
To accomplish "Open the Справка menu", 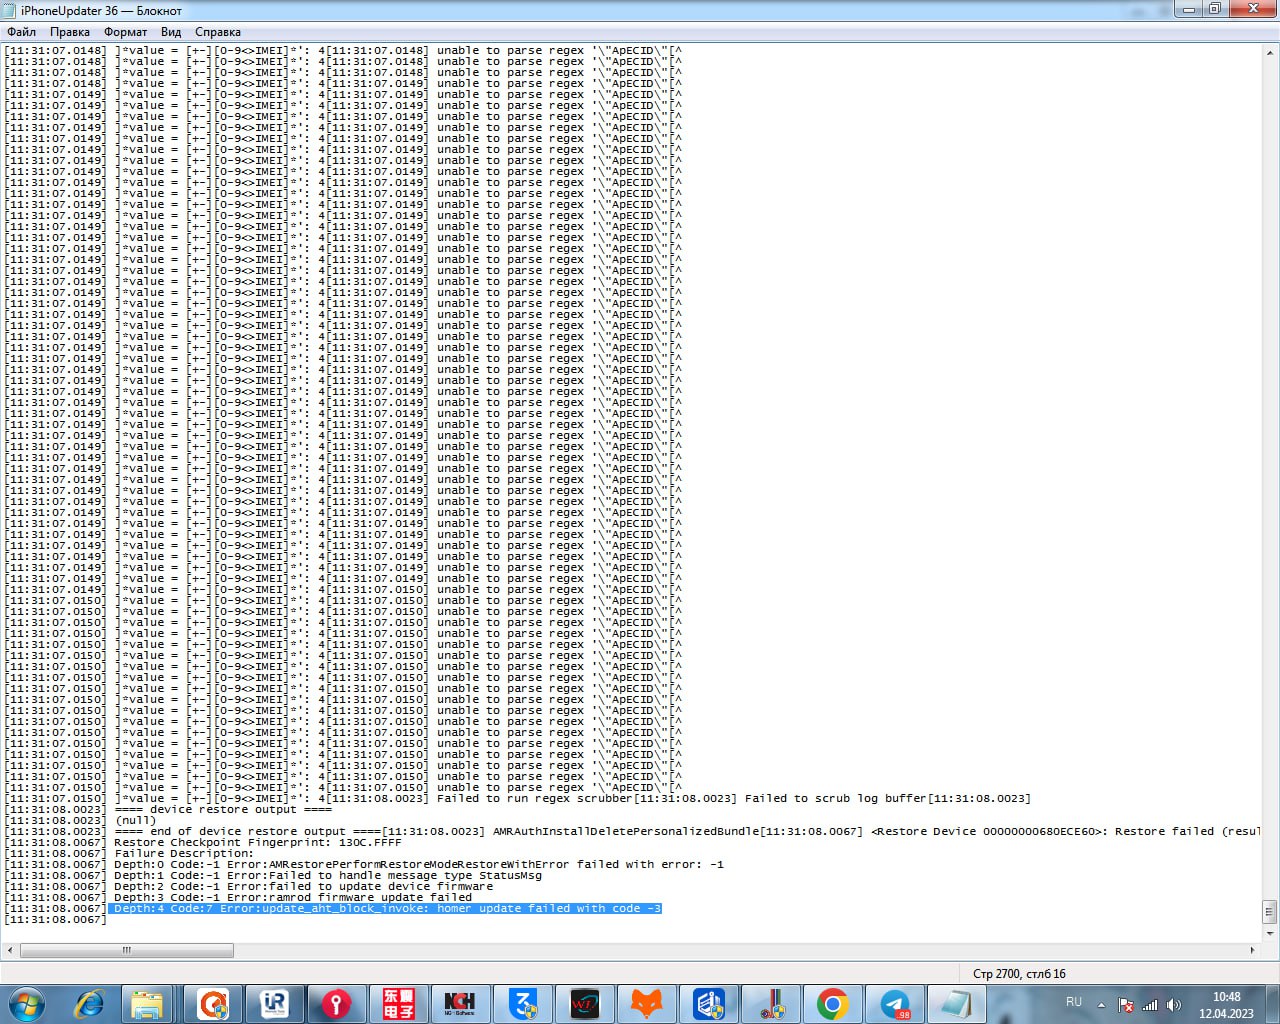I will pos(218,32).
